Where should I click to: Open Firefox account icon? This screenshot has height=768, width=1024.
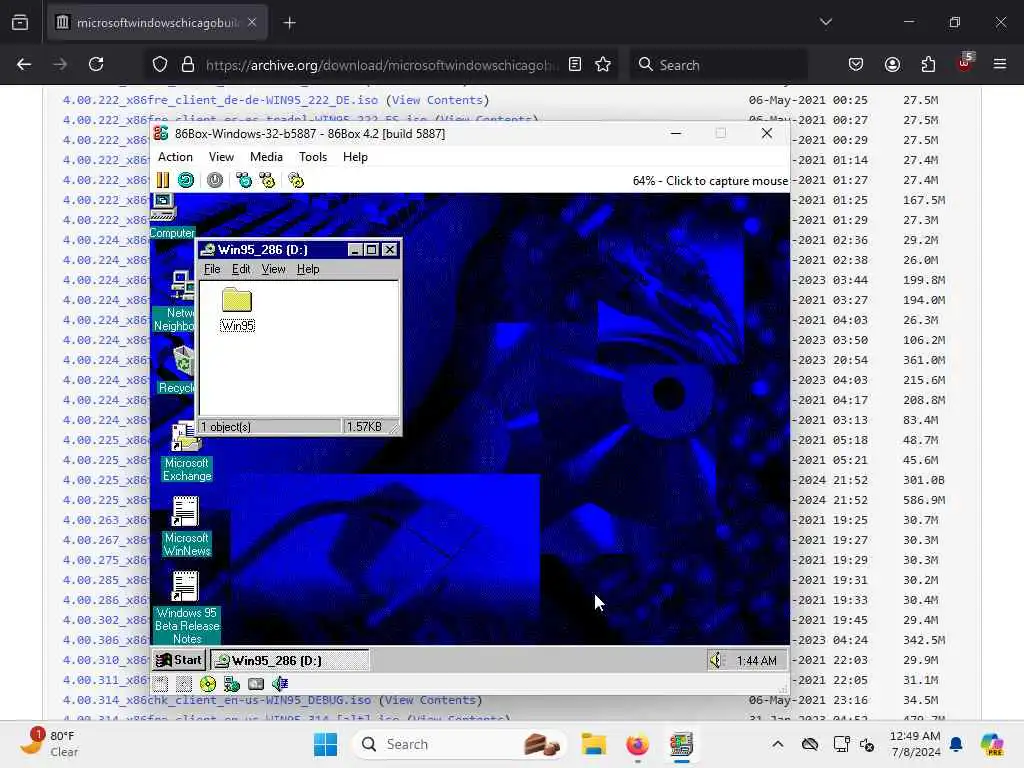(892, 65)
